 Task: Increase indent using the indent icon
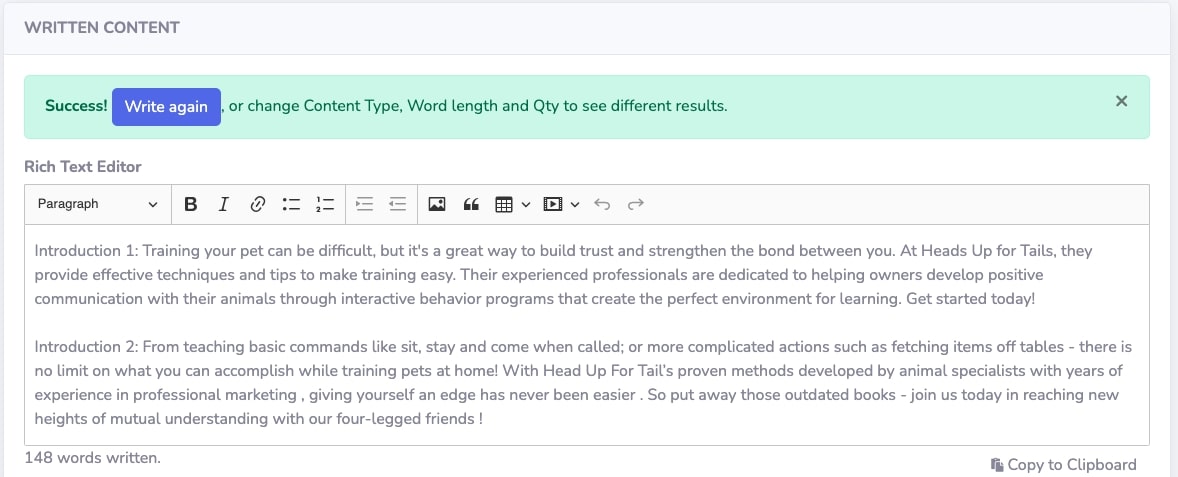click(x=364, y=204)
